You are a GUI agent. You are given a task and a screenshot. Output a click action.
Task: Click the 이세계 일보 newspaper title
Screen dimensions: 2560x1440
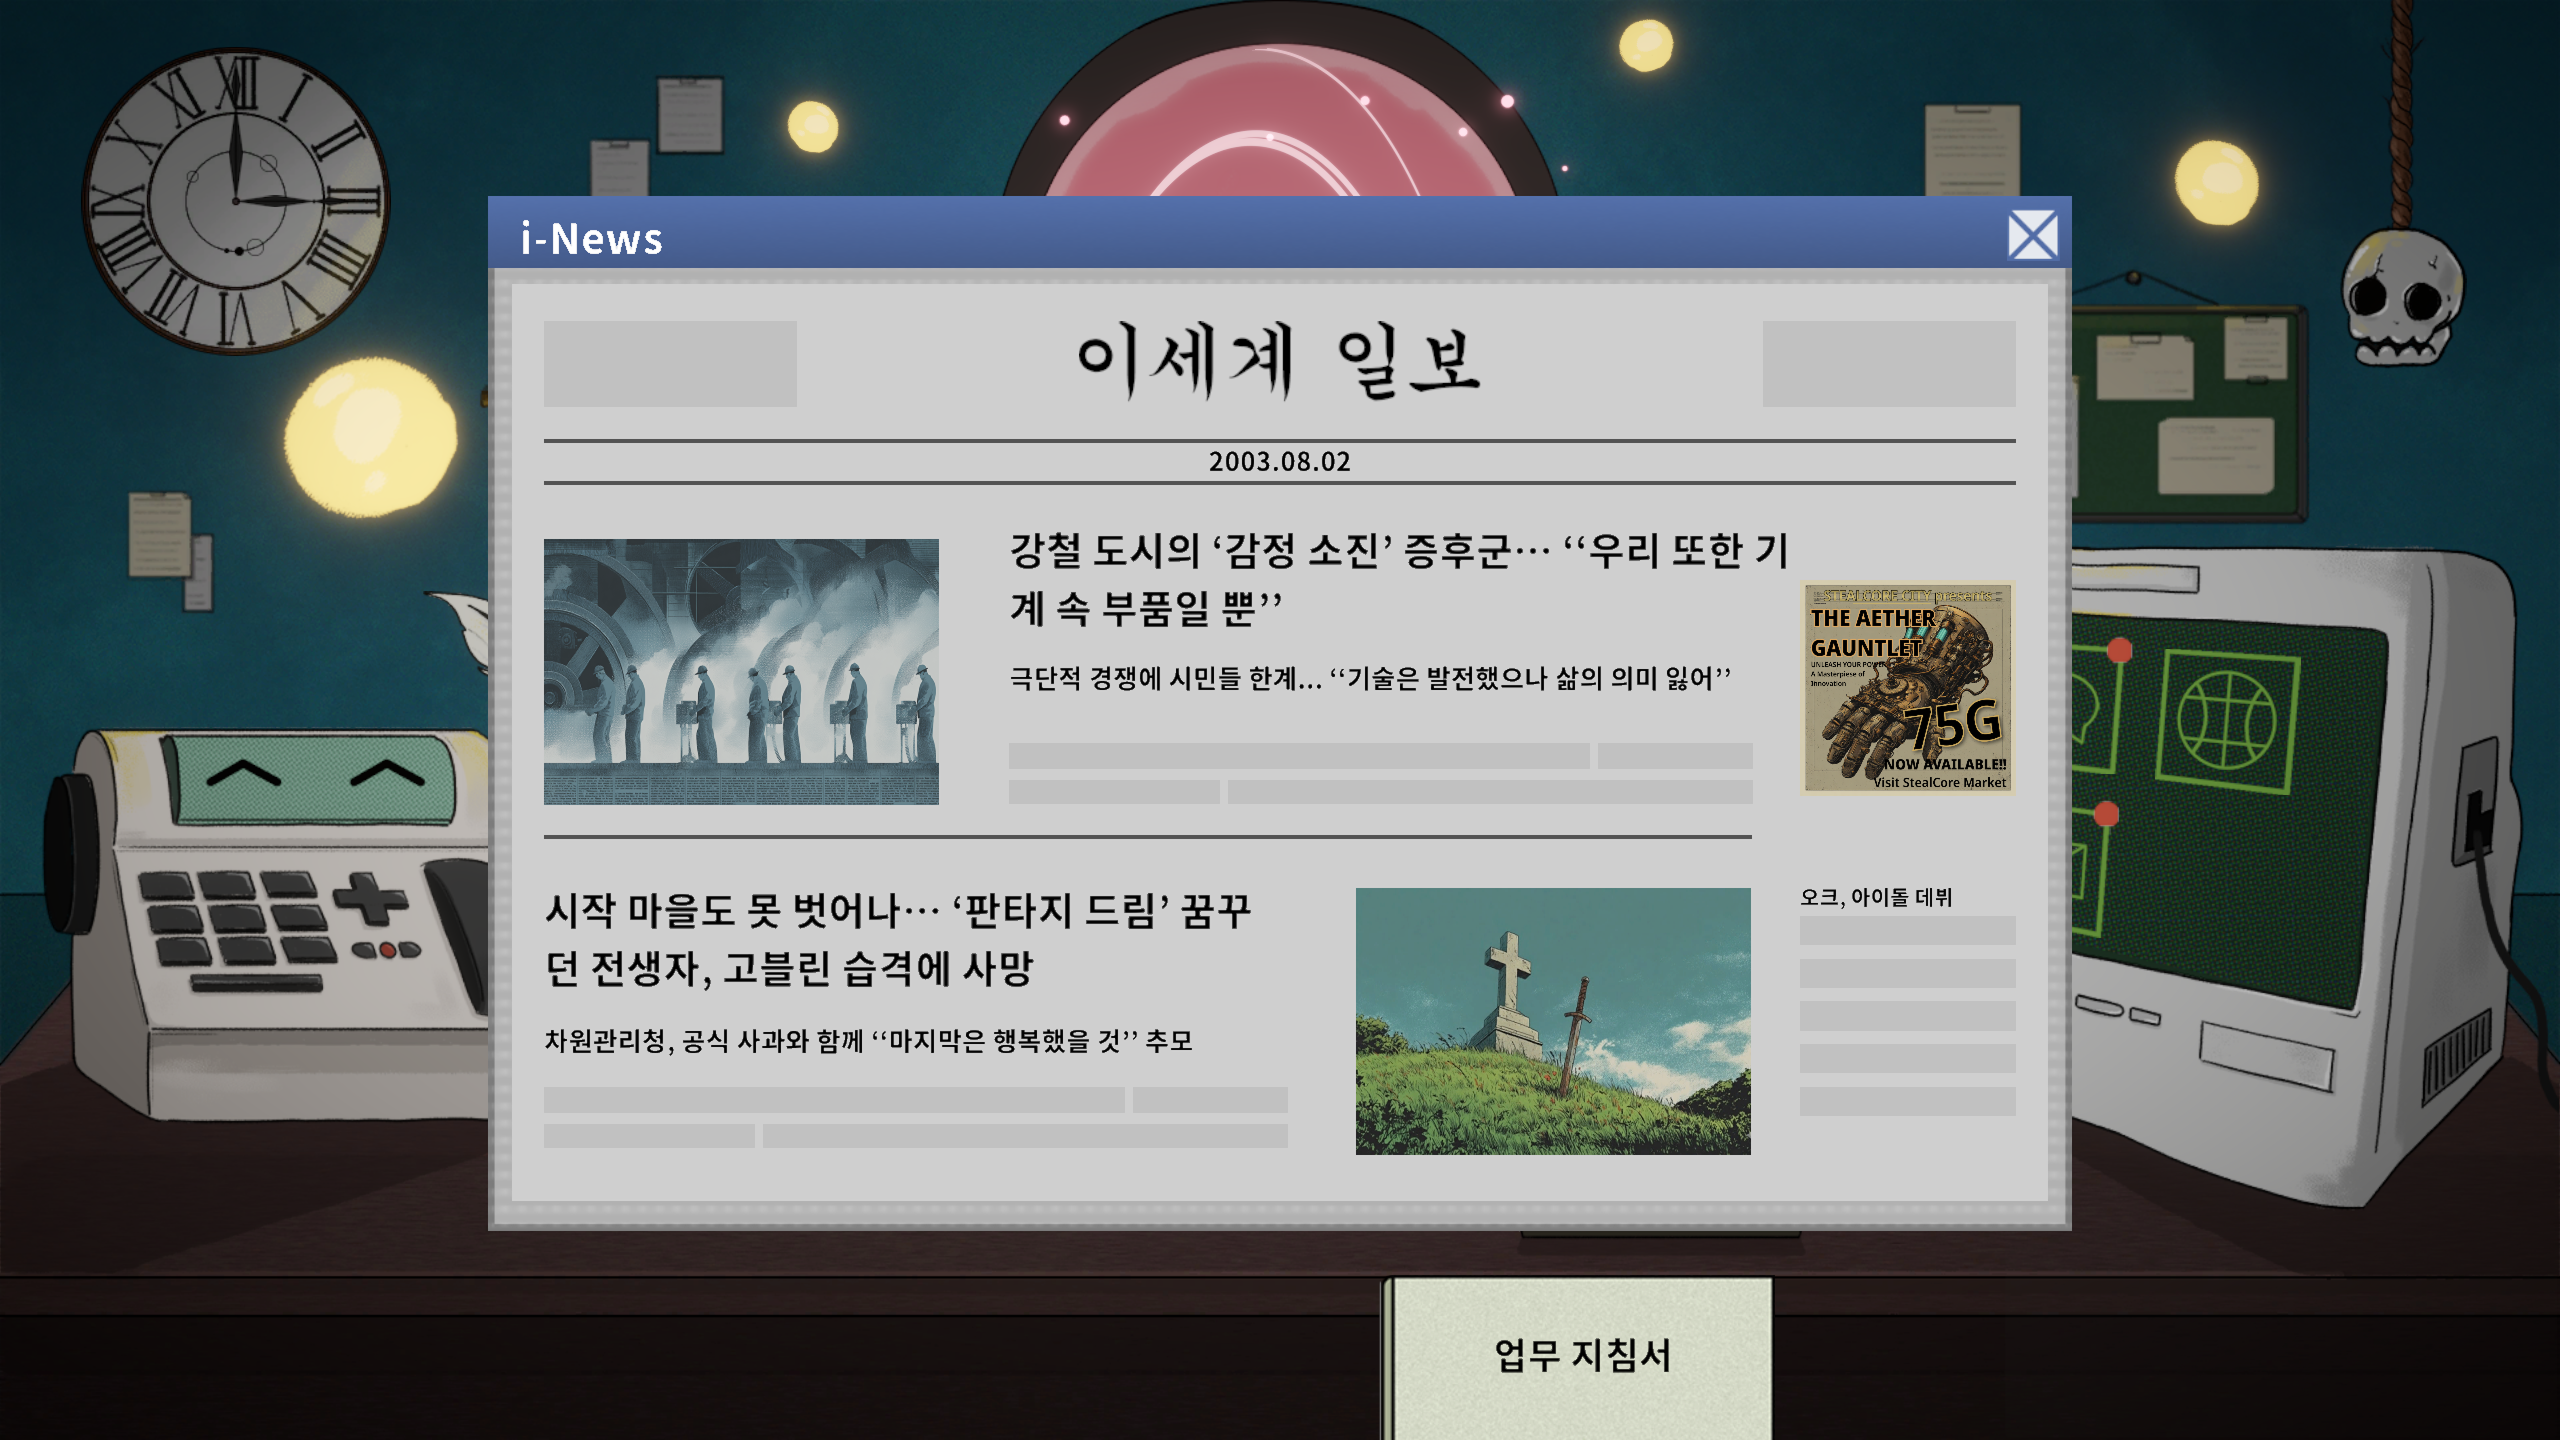(x=1279, y=361)
